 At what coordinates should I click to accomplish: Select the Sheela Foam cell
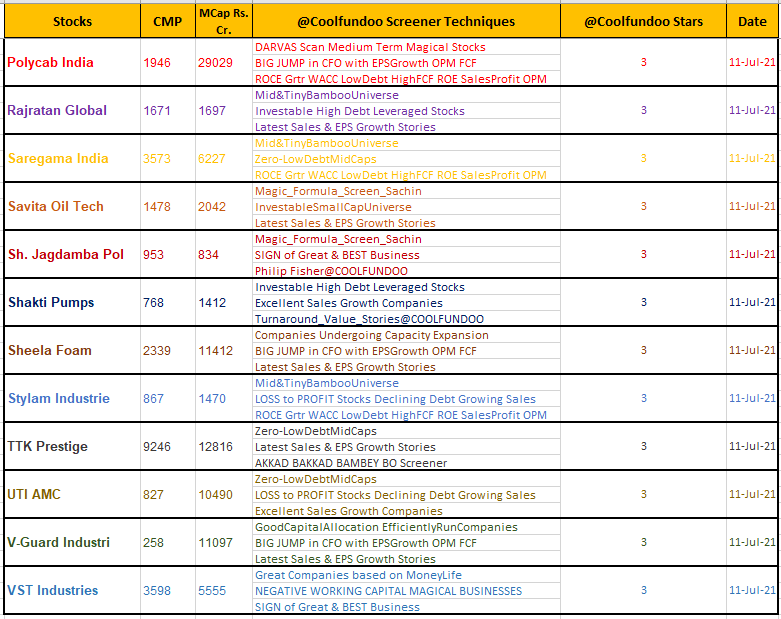72,351
